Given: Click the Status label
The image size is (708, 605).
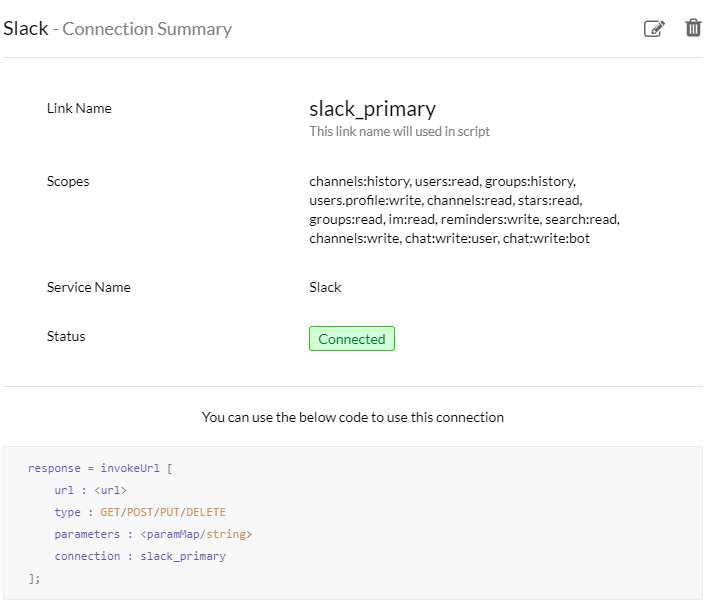Looking at the screenshot, I should pyautogui.click(x=66, y=336).
